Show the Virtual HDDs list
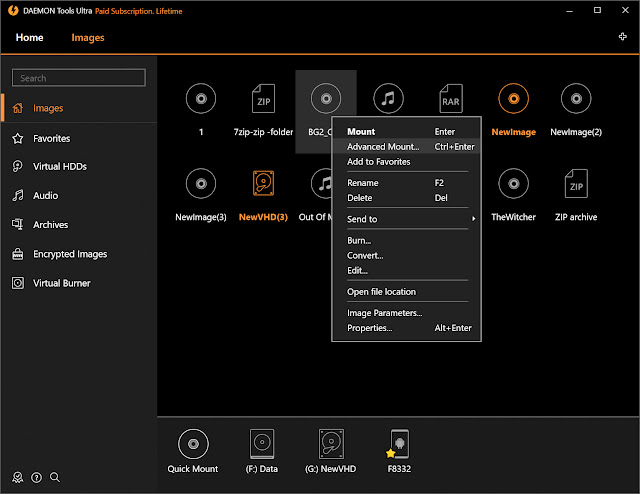The width and height of the screenshot is (640, 494). tap(79, 167)
